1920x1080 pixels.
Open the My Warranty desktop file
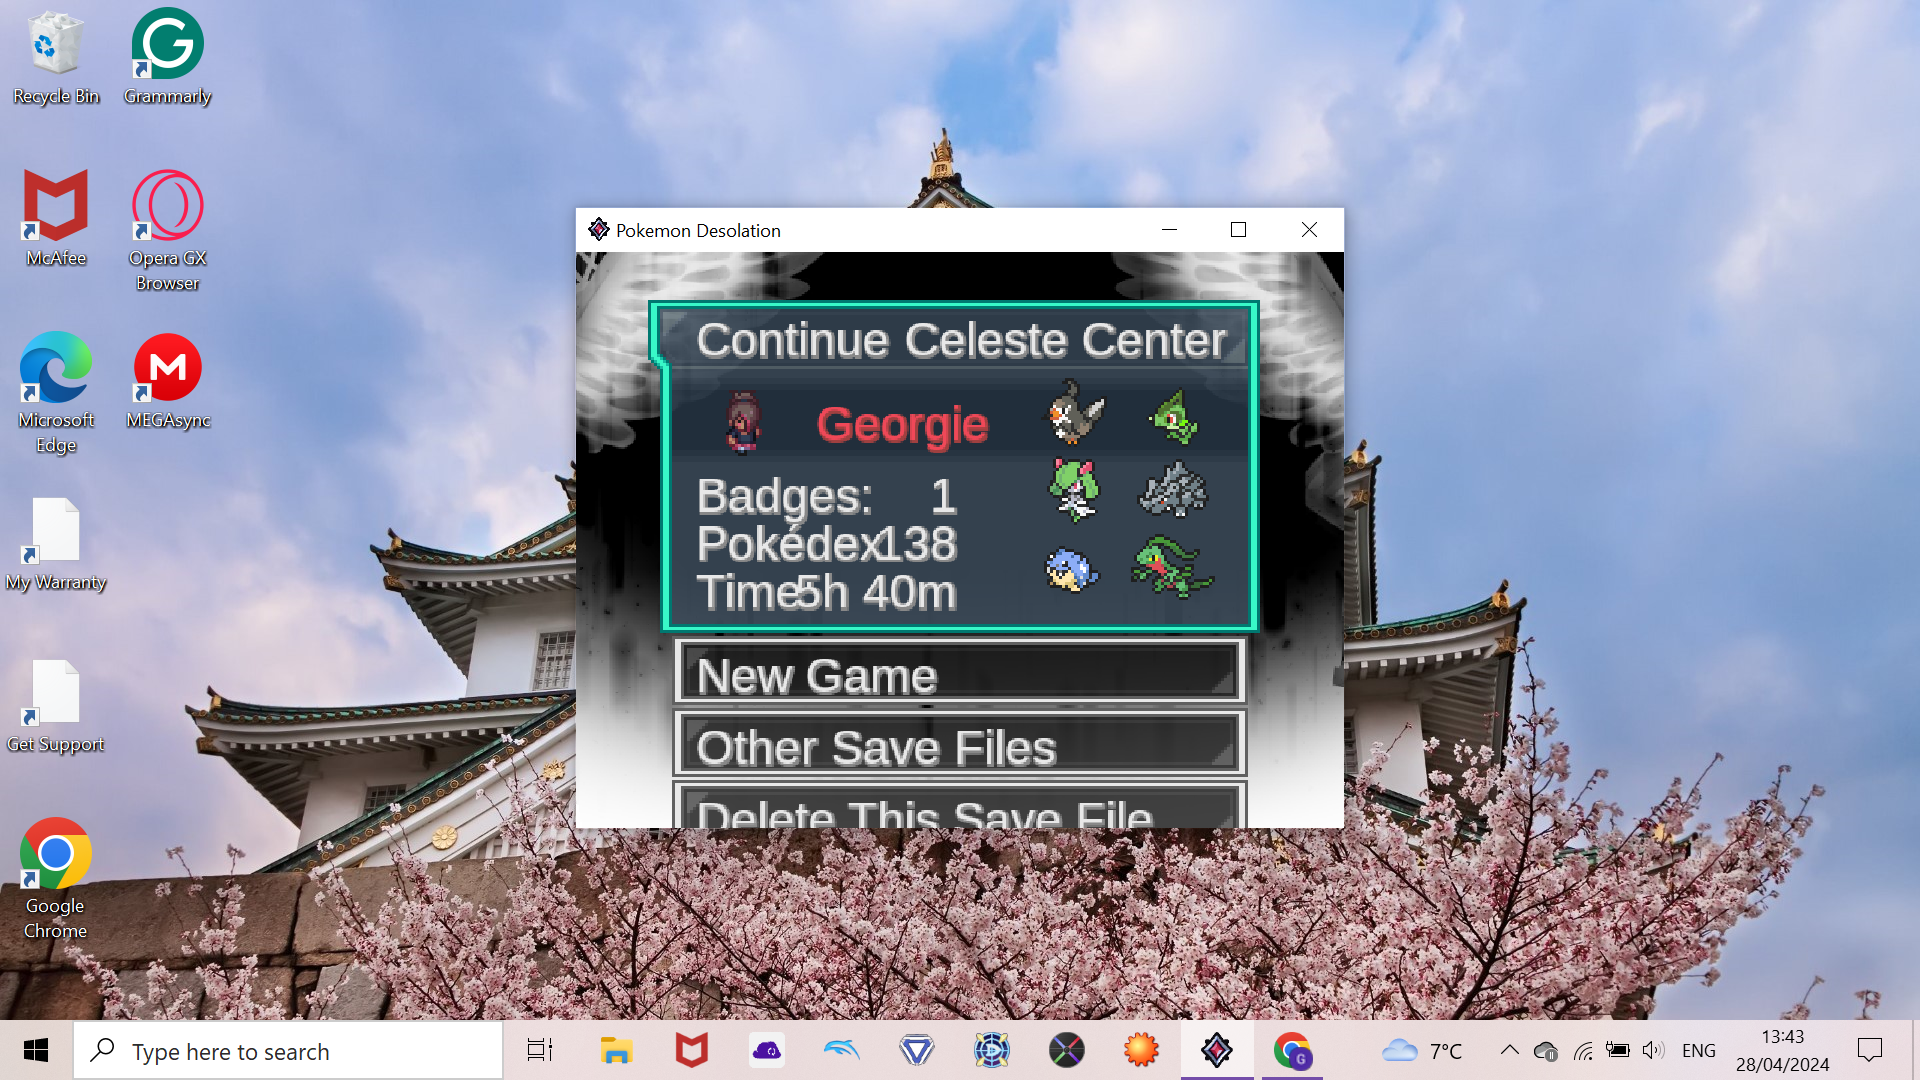click(x=56, y=545)
